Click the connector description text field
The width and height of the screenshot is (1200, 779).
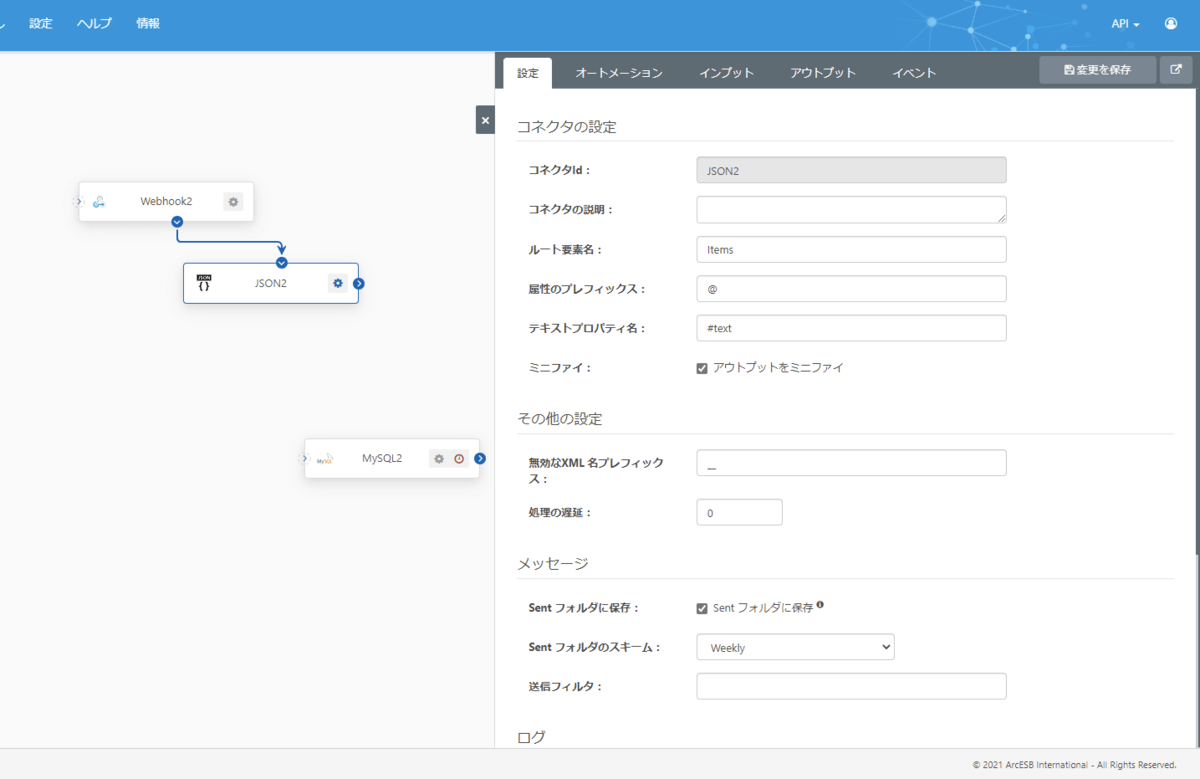[x=851, y=209]
